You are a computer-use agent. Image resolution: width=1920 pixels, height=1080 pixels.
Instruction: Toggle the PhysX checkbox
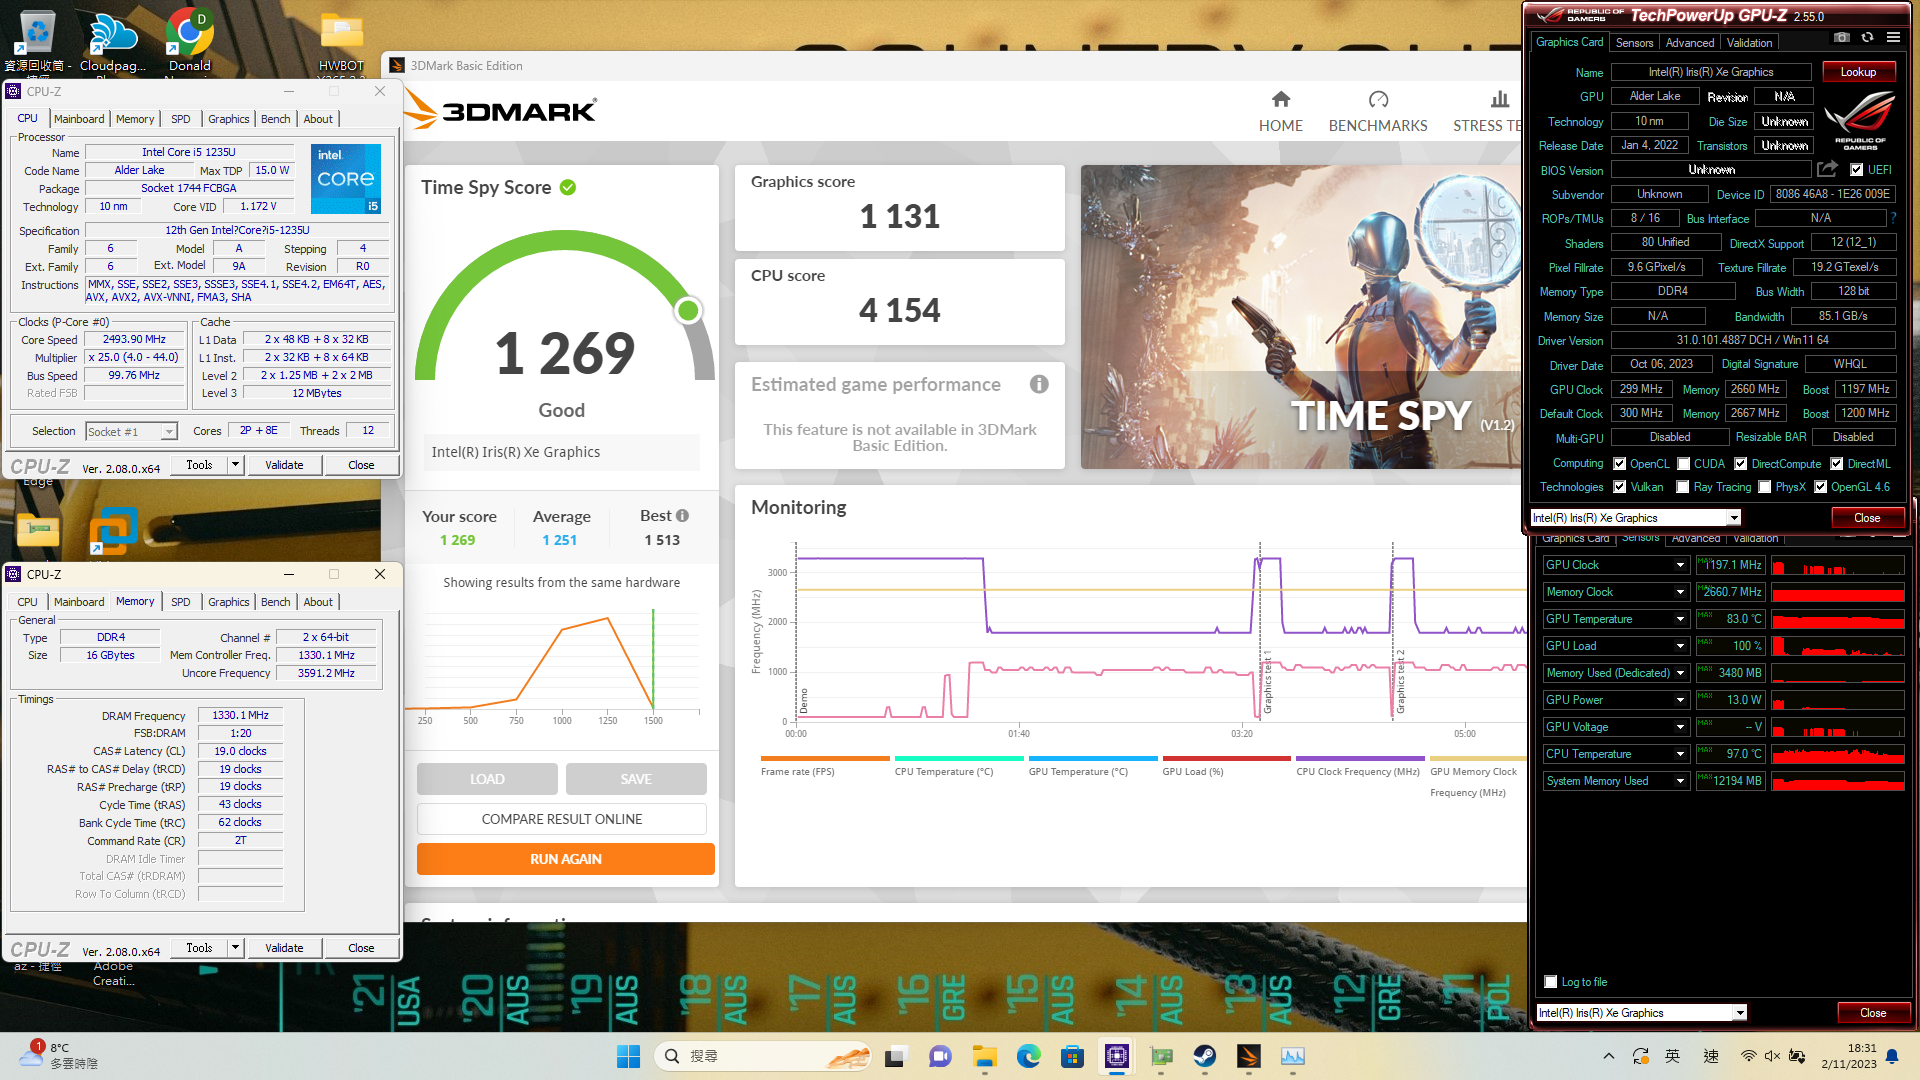1765,487
